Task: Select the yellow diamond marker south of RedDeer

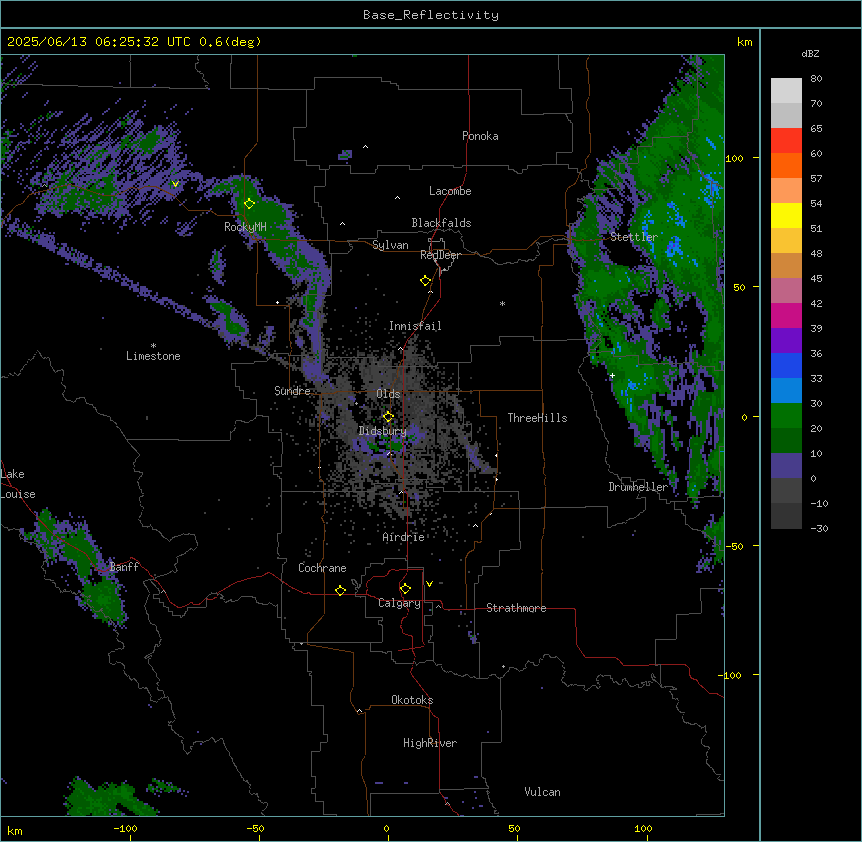Action: point(426,281)
